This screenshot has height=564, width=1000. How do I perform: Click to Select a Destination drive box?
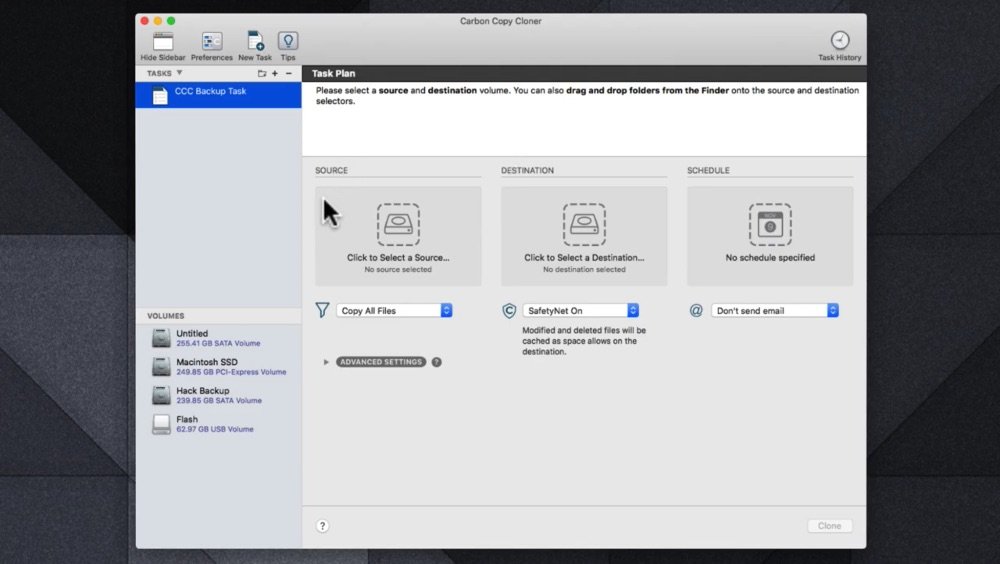point(584,237)
